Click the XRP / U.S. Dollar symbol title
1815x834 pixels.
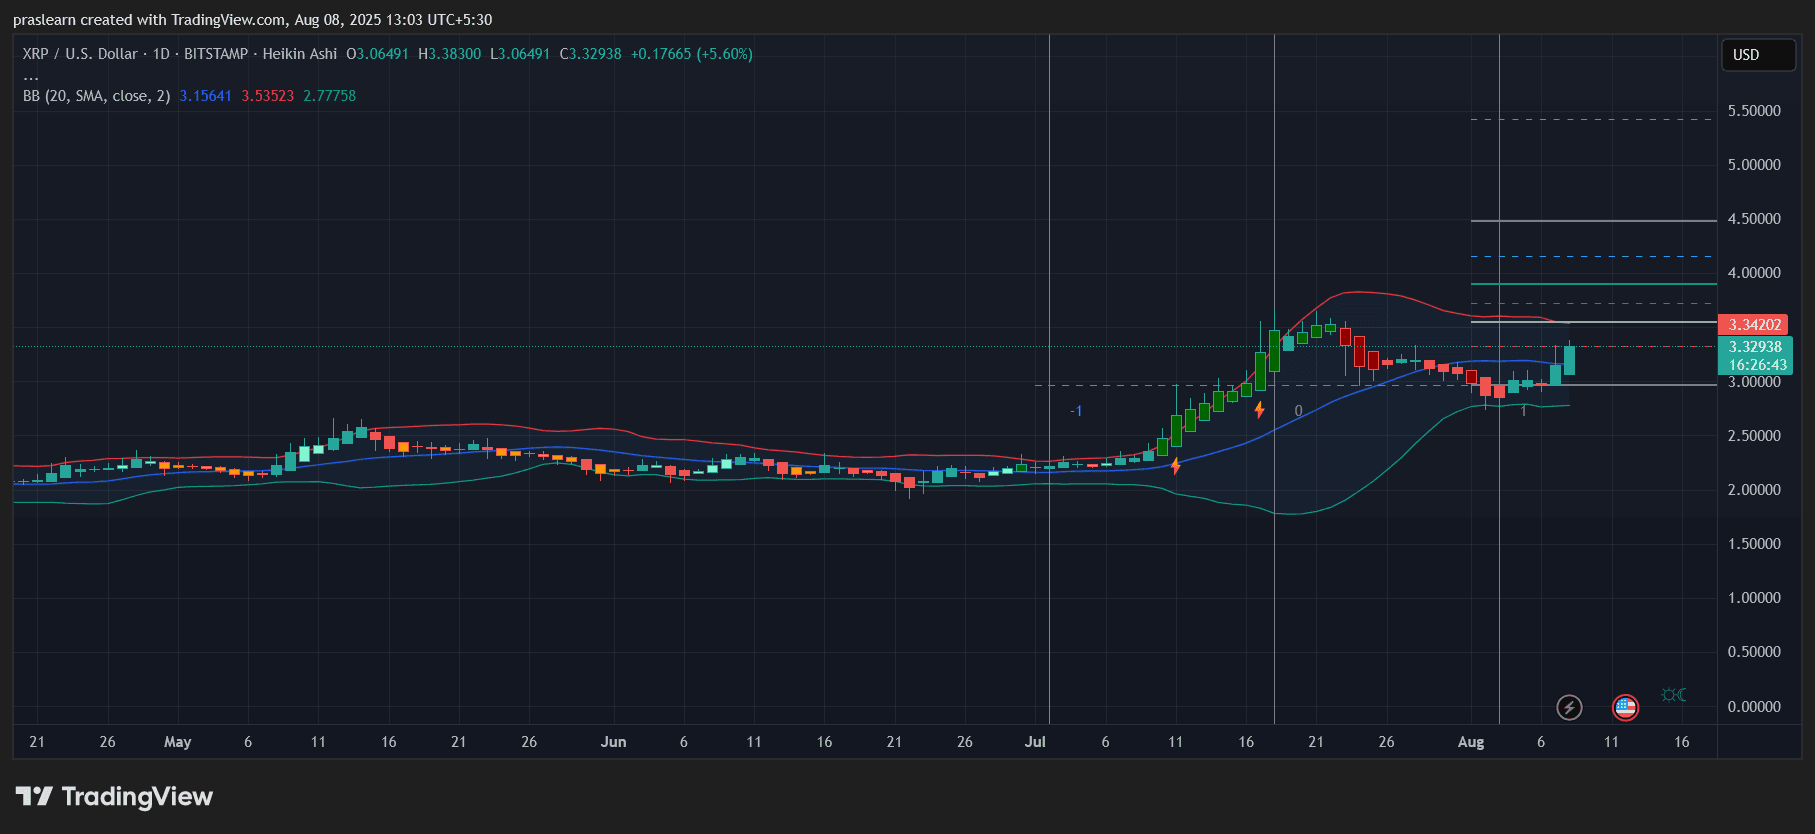pyautogui.click(x=80, y=54)
